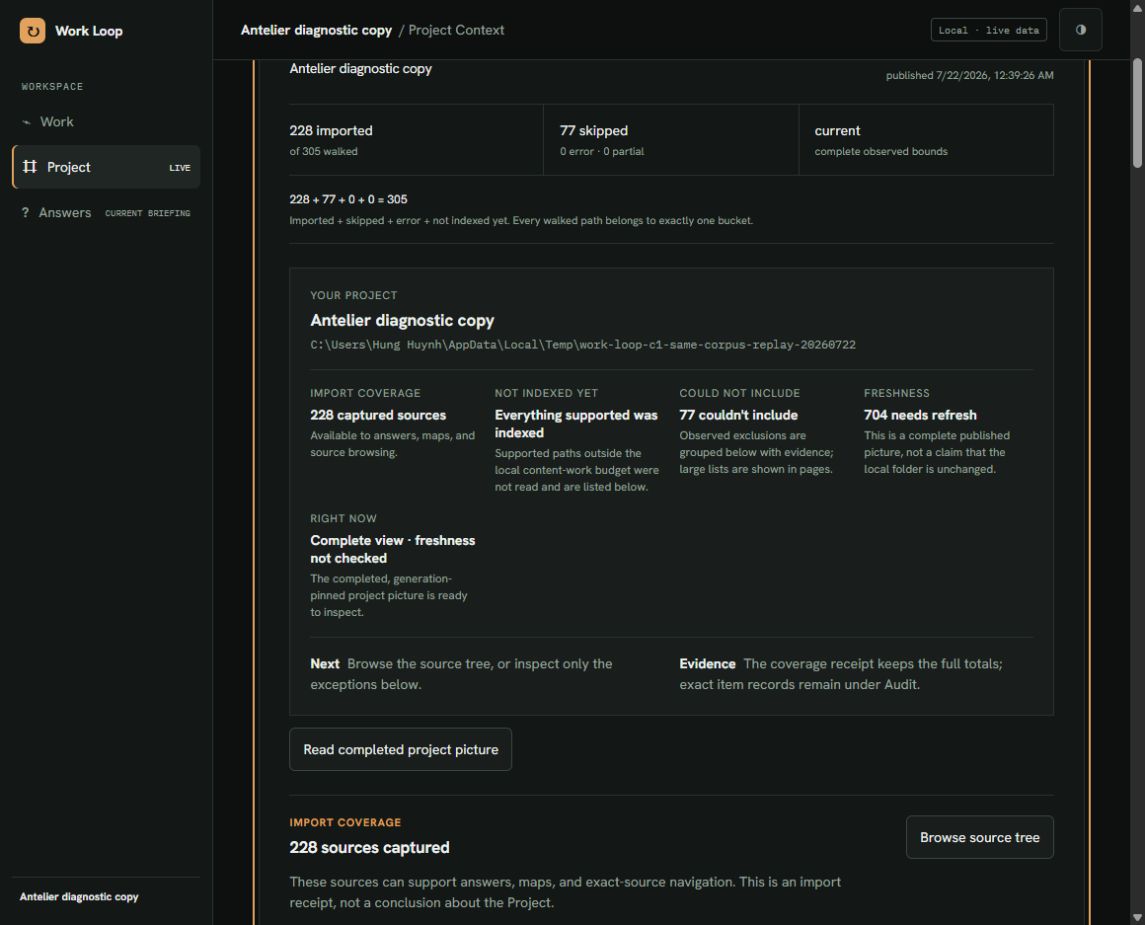This screenshot has width=1145, height=925.
Task: Click the Project grid icon in sidebar
Action: coord(29,166)
